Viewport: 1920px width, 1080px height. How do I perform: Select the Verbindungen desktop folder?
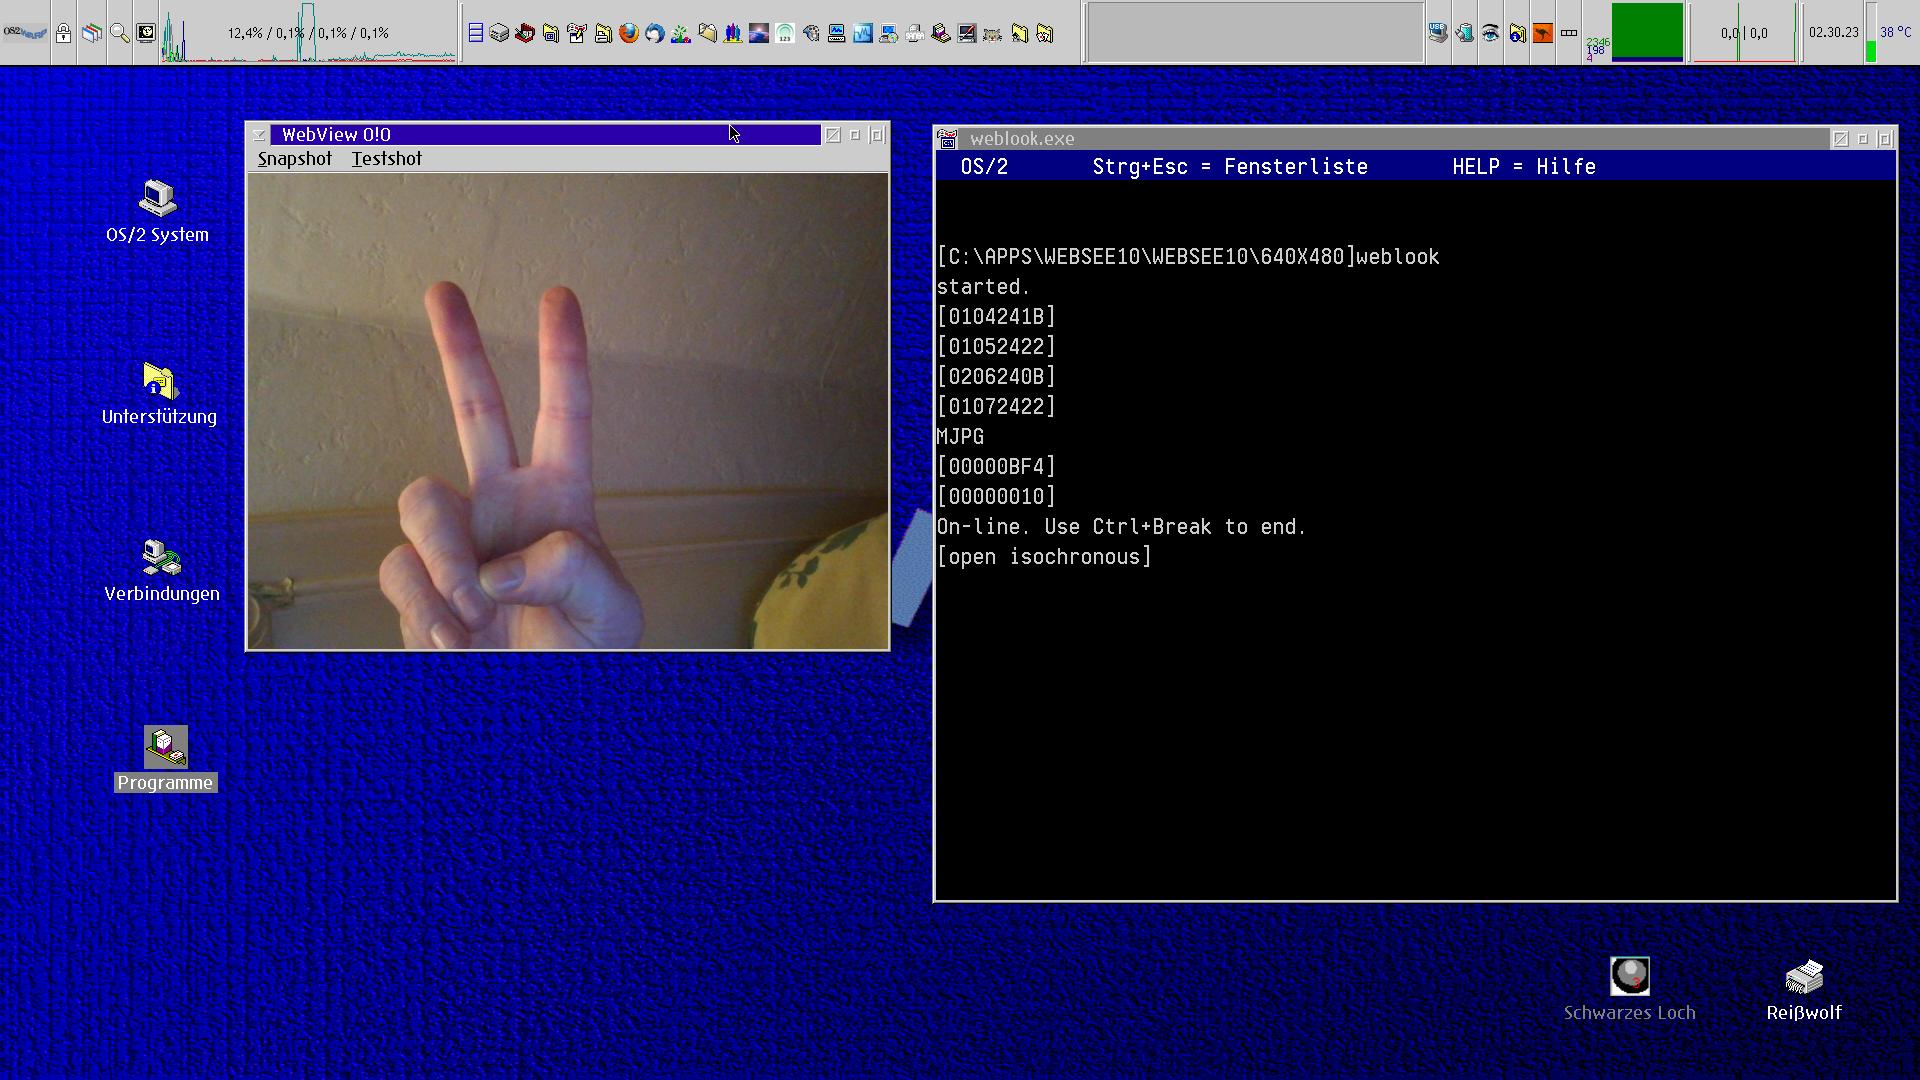161,558
